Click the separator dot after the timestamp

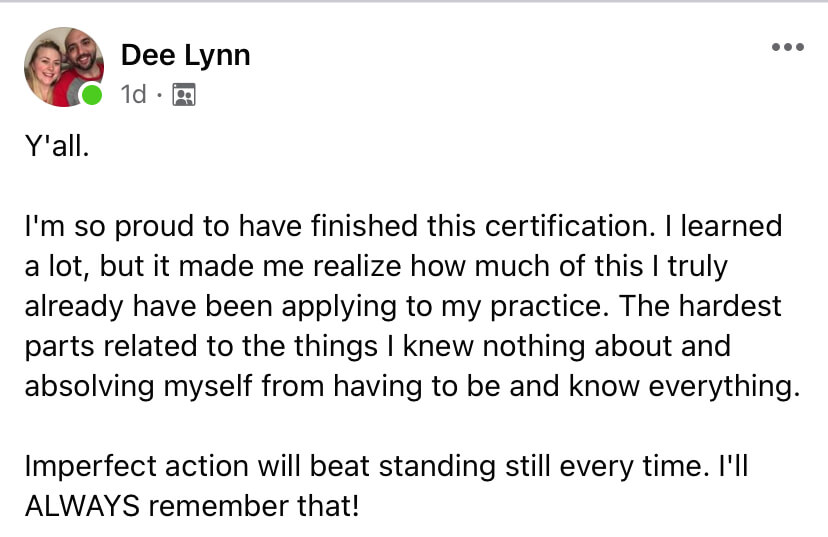point(159,96)
